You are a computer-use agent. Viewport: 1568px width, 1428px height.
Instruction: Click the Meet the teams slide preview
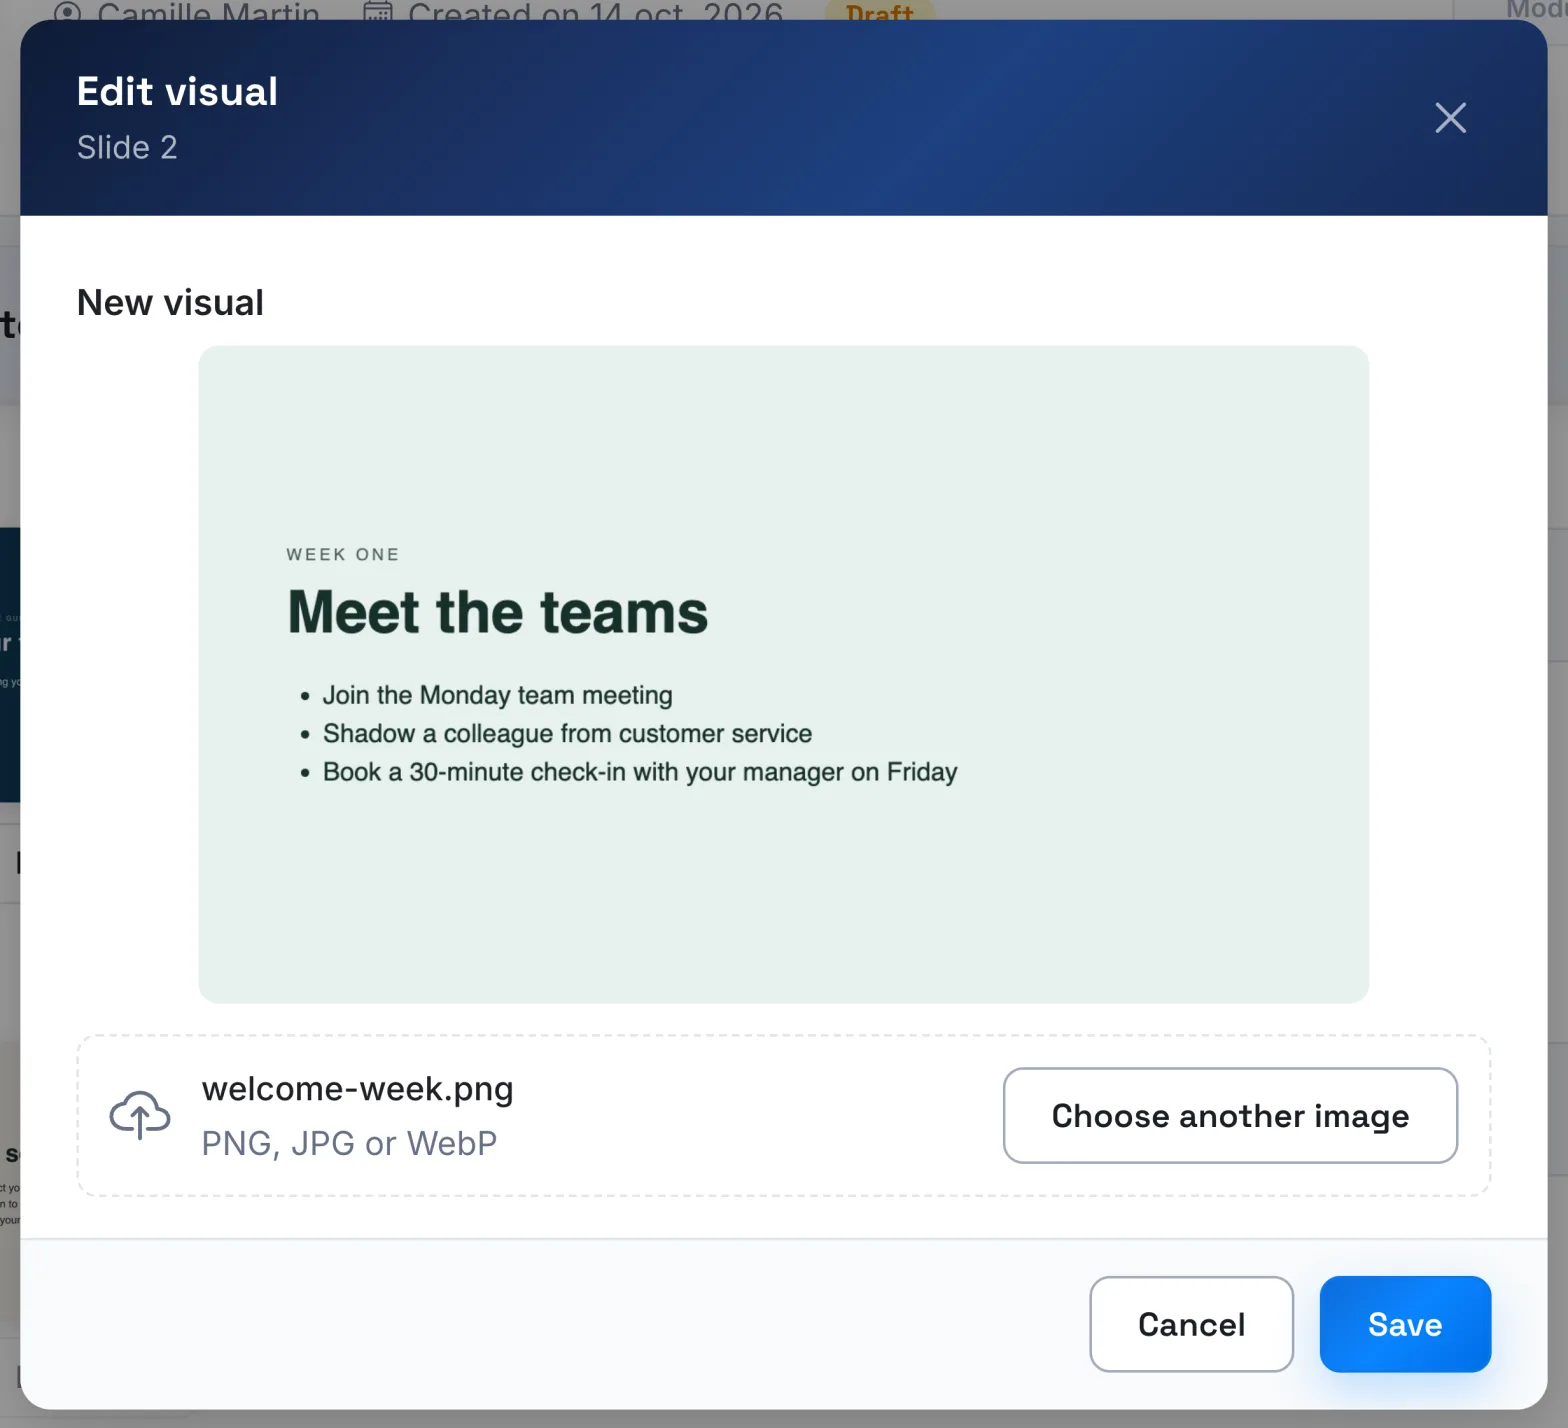pyautogui.click(x=783, y=674)
